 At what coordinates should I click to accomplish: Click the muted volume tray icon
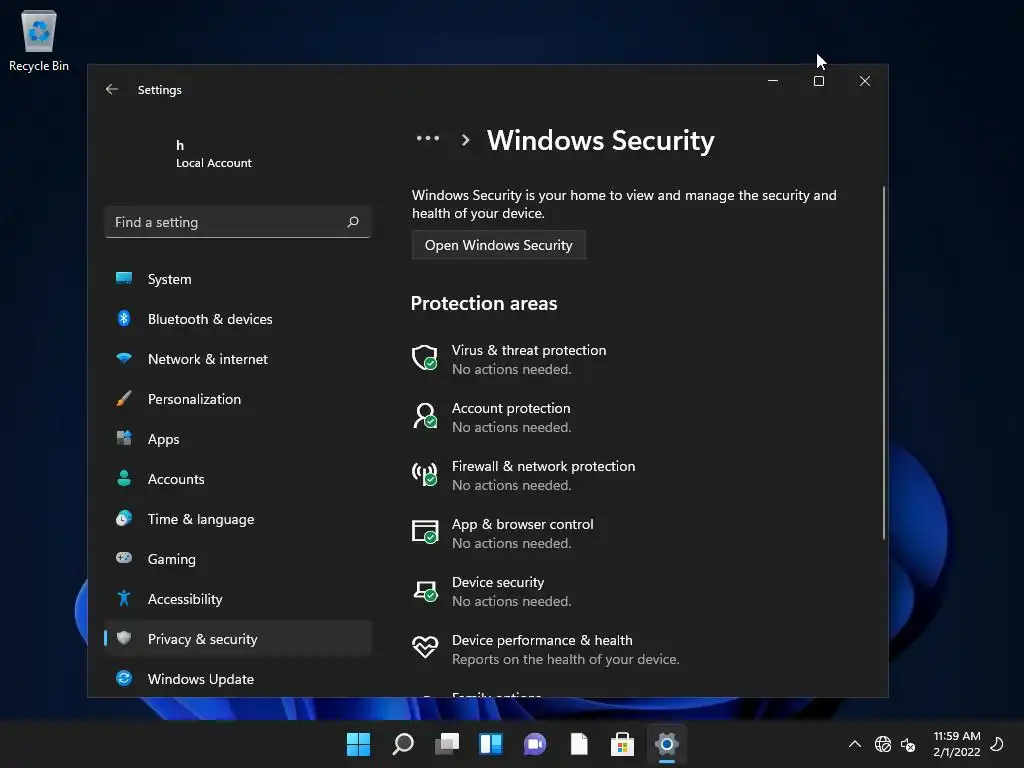coord(908,744)
